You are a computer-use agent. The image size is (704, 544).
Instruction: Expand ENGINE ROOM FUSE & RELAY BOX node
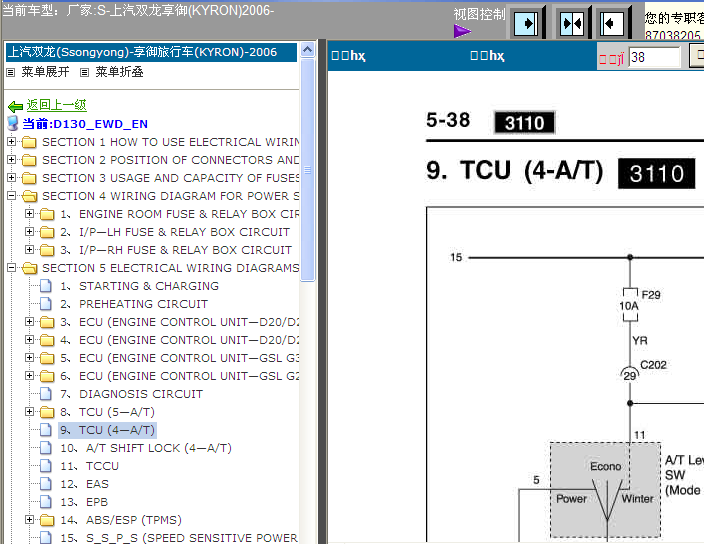pos(30,214)
